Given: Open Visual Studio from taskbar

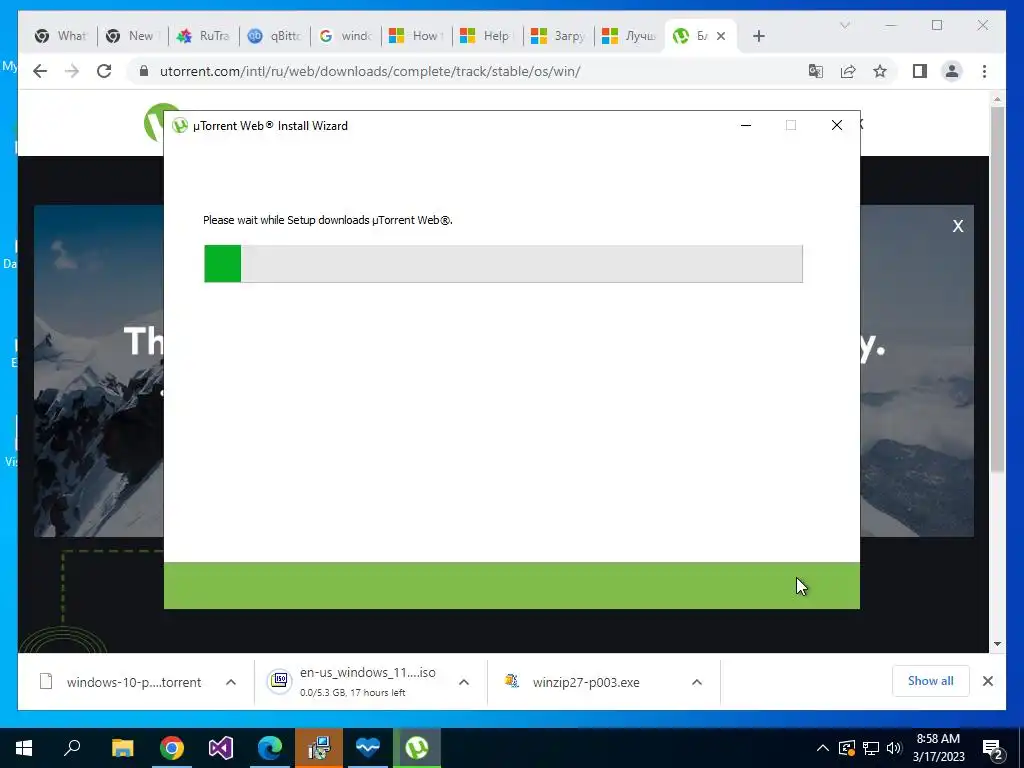Looking at the screenshot, I should pyautogui.click(x=221, y=748).
